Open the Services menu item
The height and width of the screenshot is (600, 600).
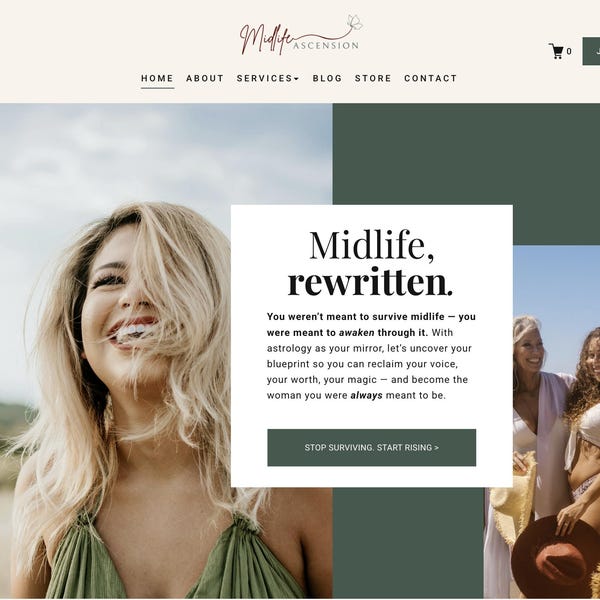pyautogui.click(x=267, y=78)
